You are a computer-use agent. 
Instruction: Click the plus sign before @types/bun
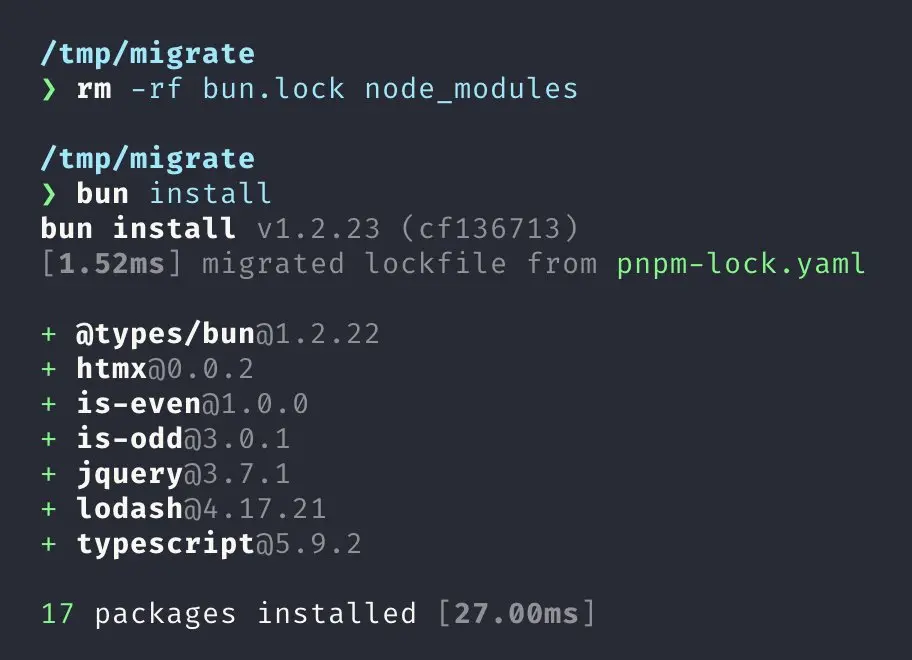(49, 334)
